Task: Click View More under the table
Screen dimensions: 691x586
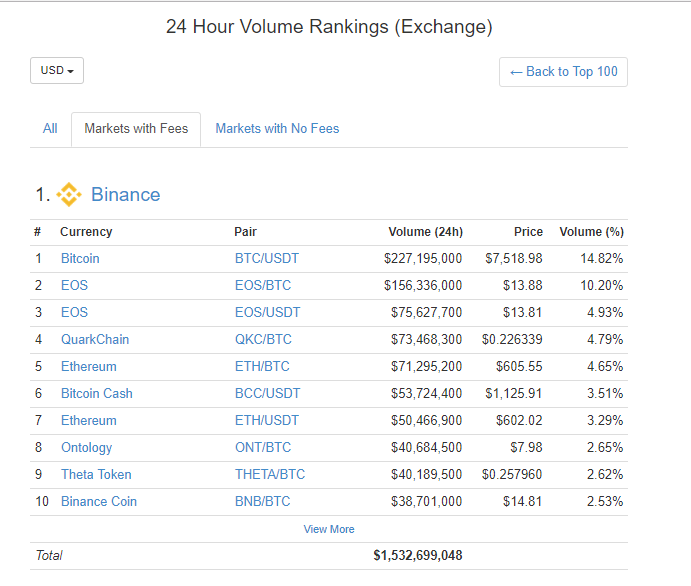Action: [329, 529]
